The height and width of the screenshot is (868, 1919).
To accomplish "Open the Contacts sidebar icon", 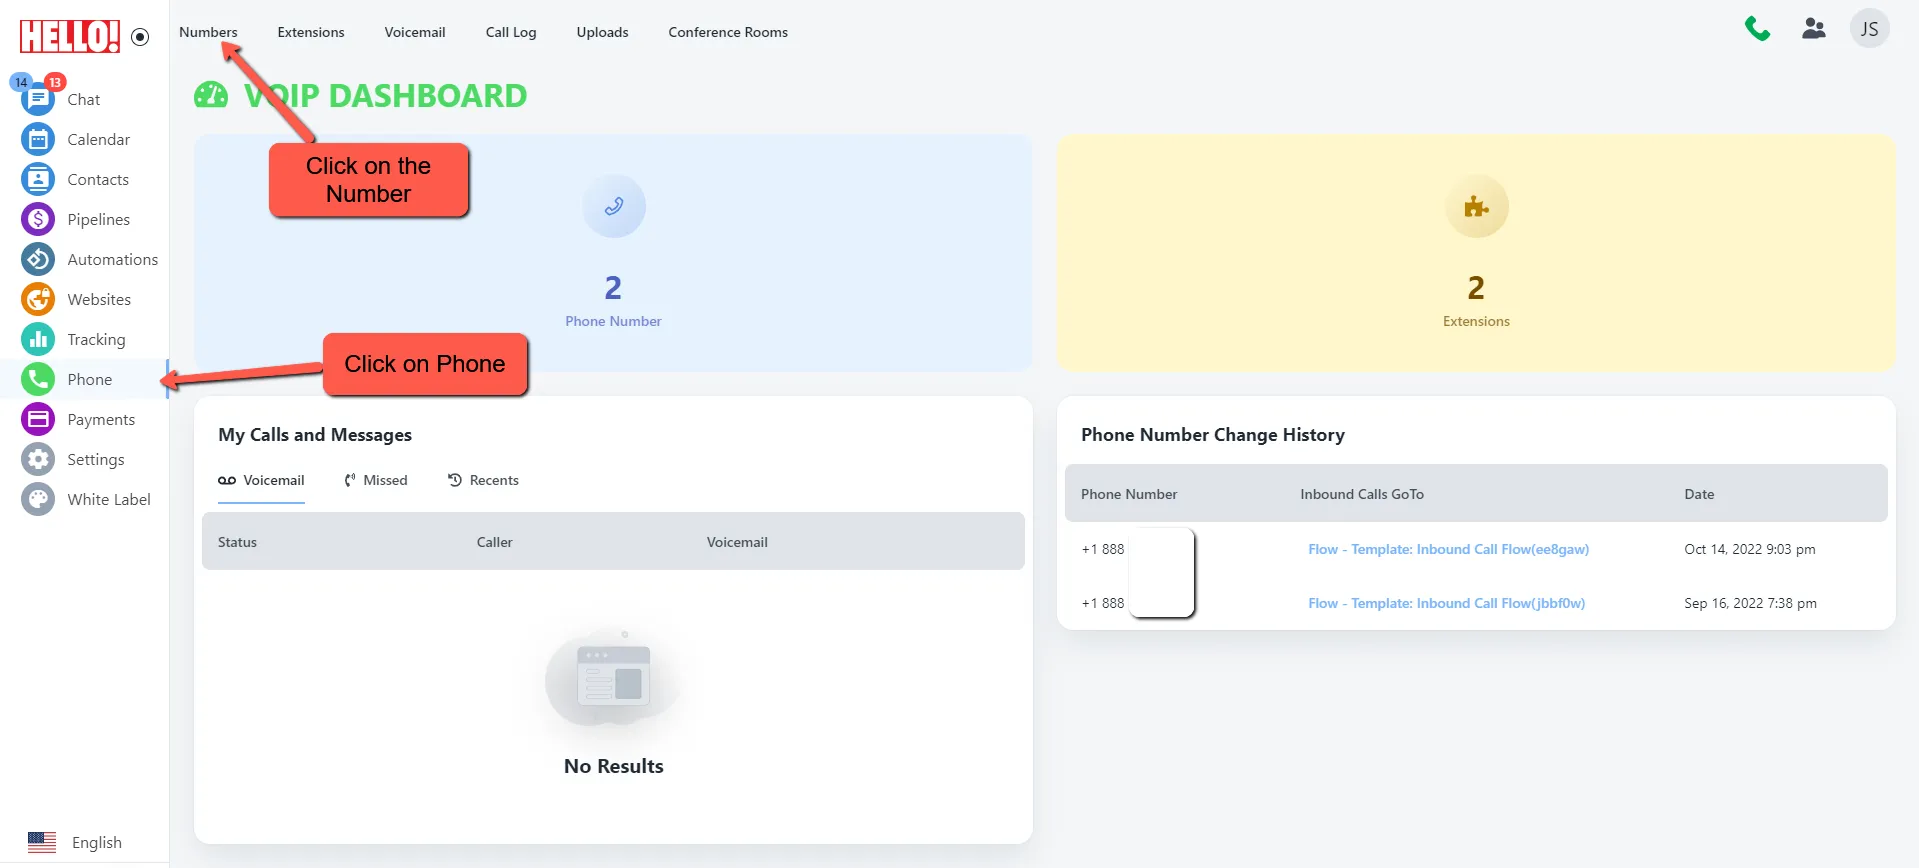I will pos(38,179).
